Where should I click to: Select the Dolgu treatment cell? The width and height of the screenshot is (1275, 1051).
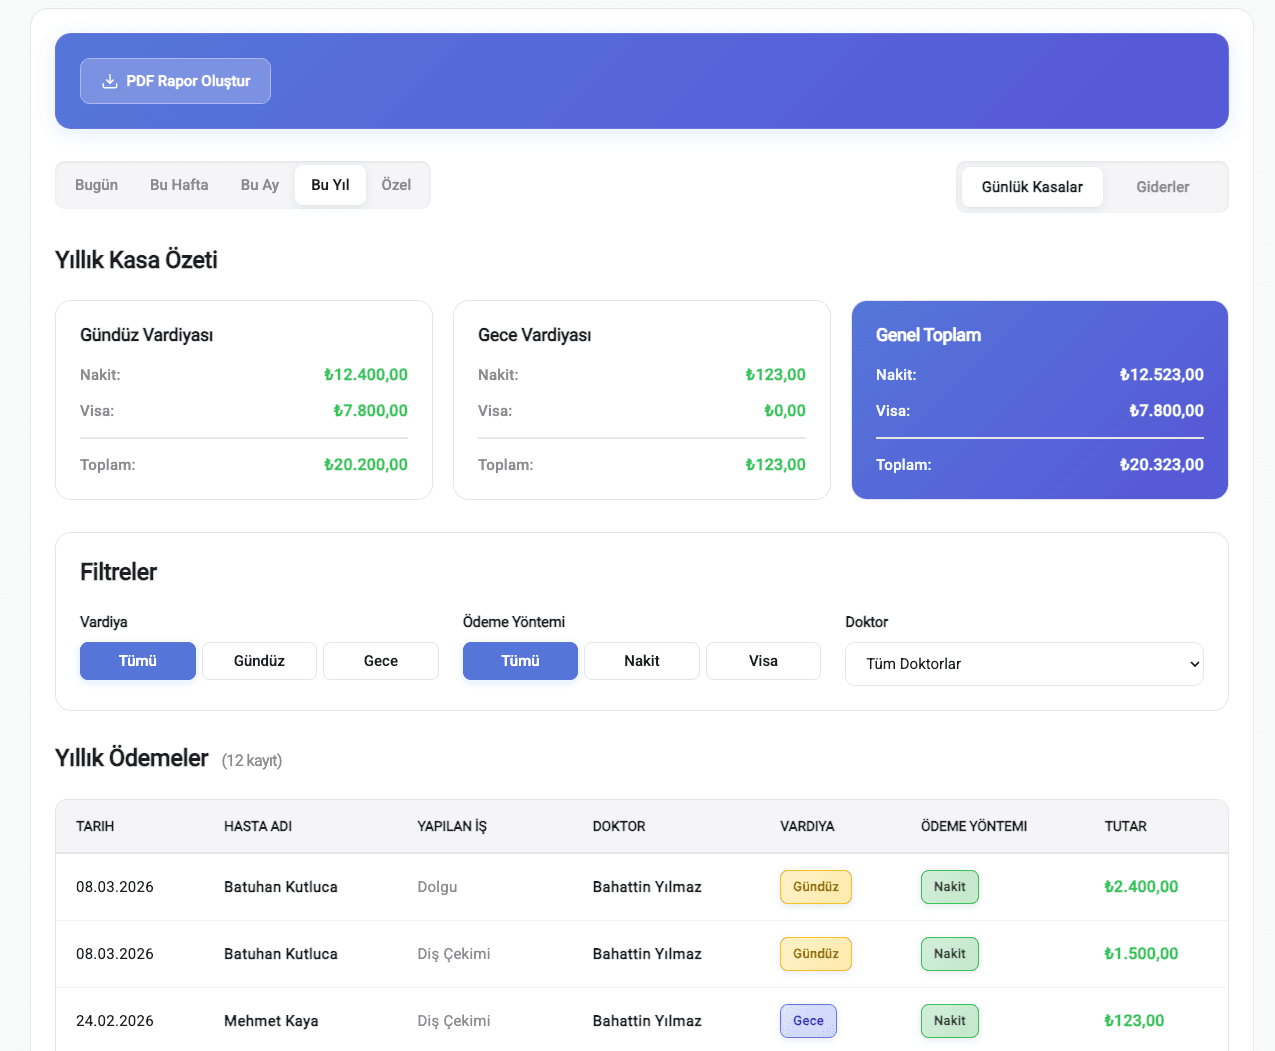(437, 887)
